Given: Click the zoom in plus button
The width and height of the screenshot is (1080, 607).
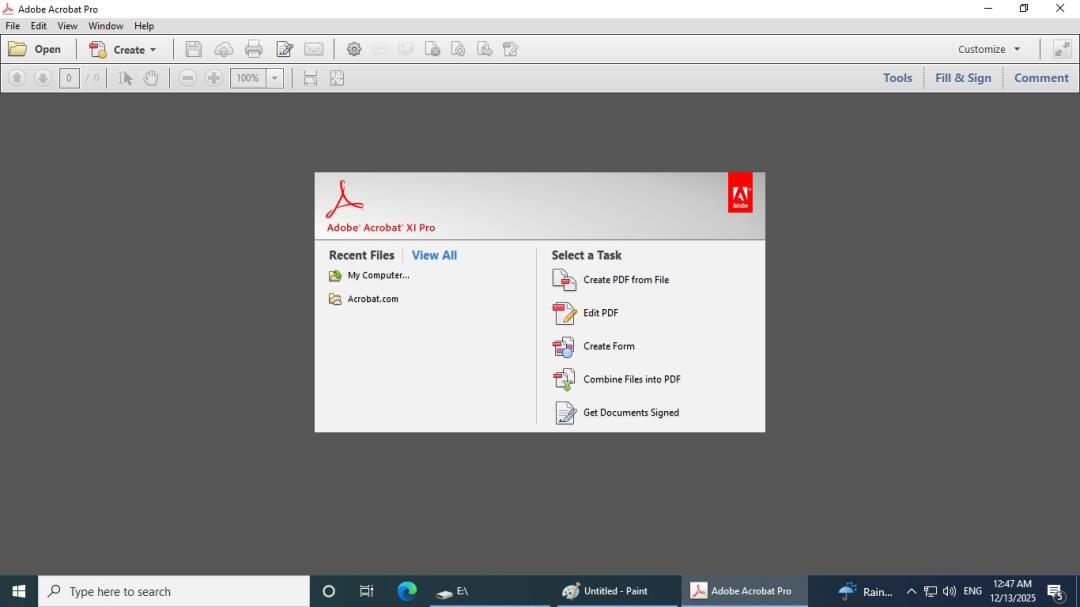Looking at the screenshot, I should (214, 78).
